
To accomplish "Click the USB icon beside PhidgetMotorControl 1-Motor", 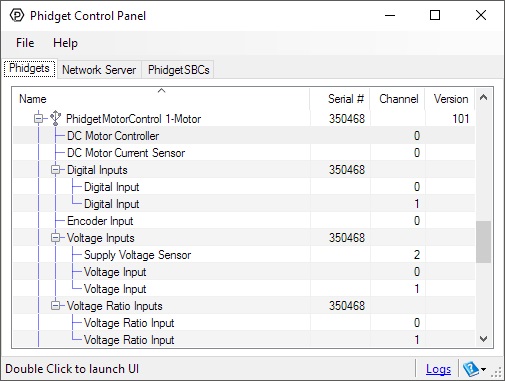I will tap(55, 118).
